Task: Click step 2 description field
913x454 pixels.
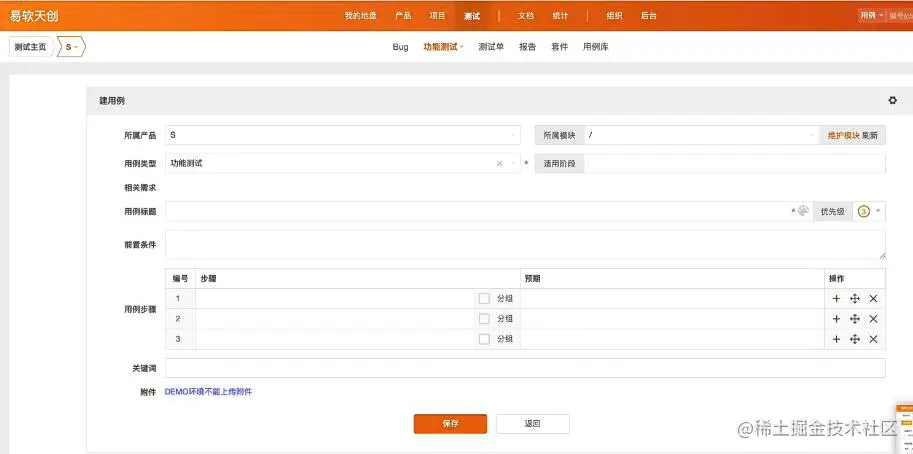Action: point(335,319)
